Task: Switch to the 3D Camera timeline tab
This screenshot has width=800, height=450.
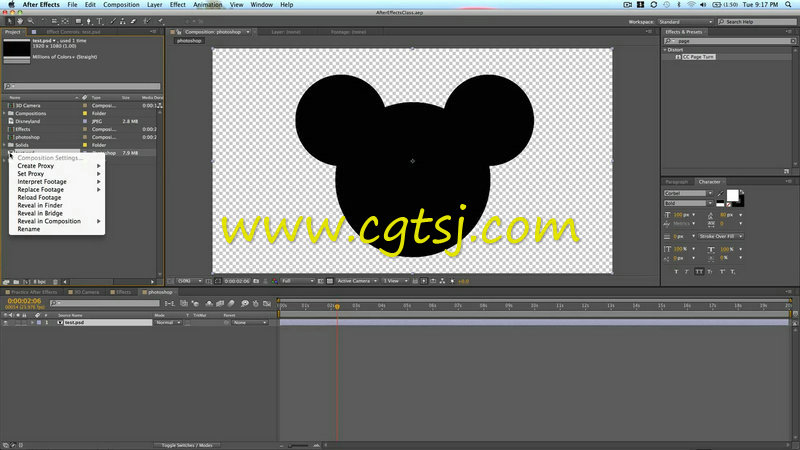Action: tap(84, 292)
